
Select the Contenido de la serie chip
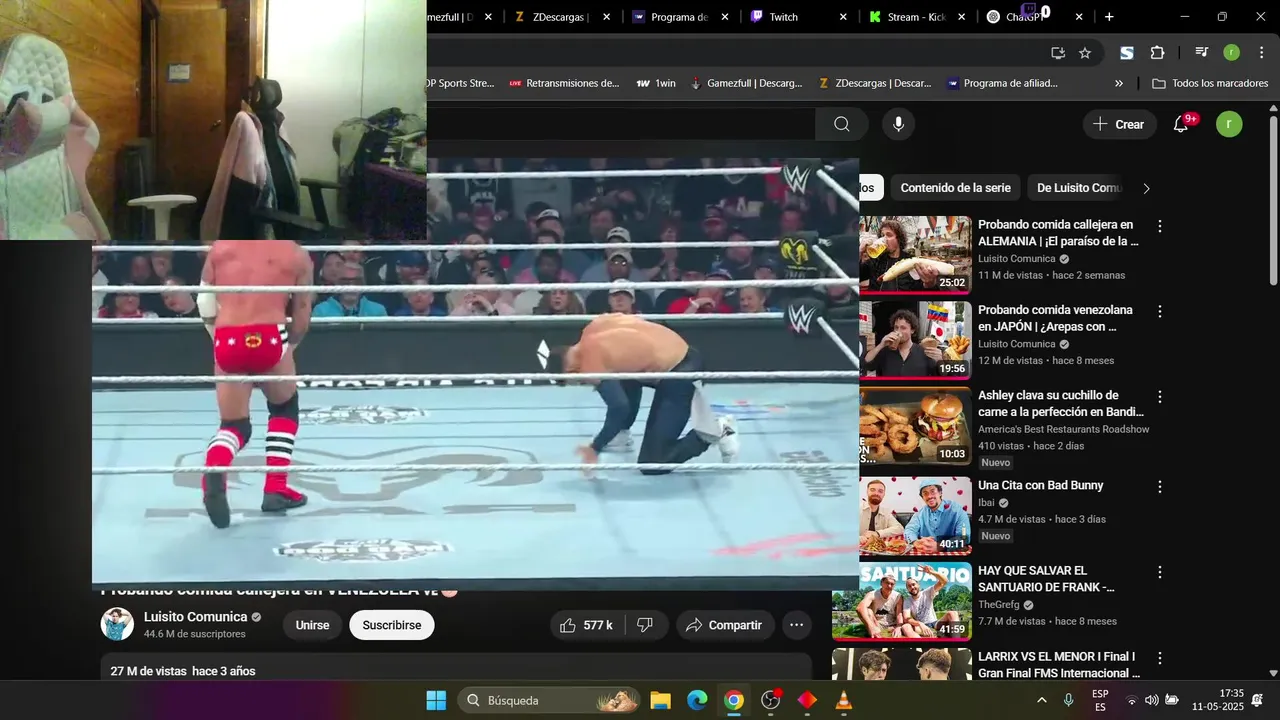[x=955, y=188]
